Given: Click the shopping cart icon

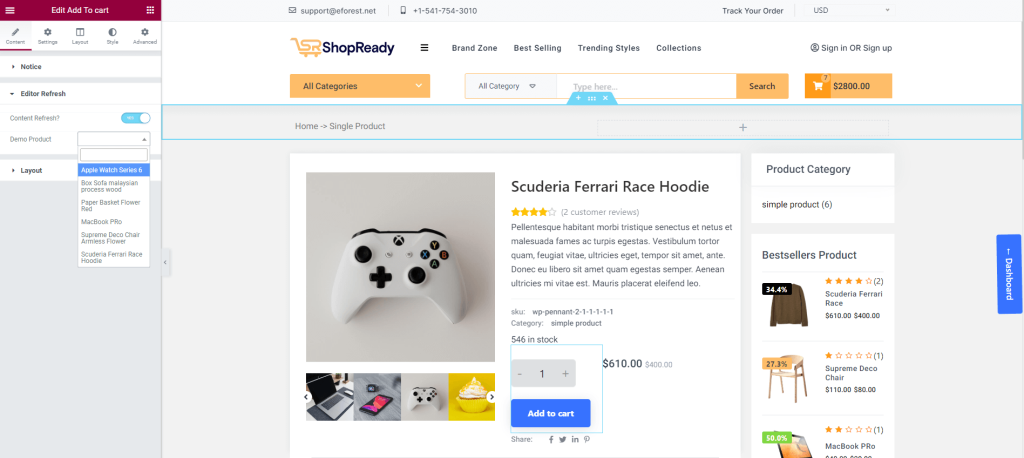Looking at the screenshot, I should click(x=818, y=86).
